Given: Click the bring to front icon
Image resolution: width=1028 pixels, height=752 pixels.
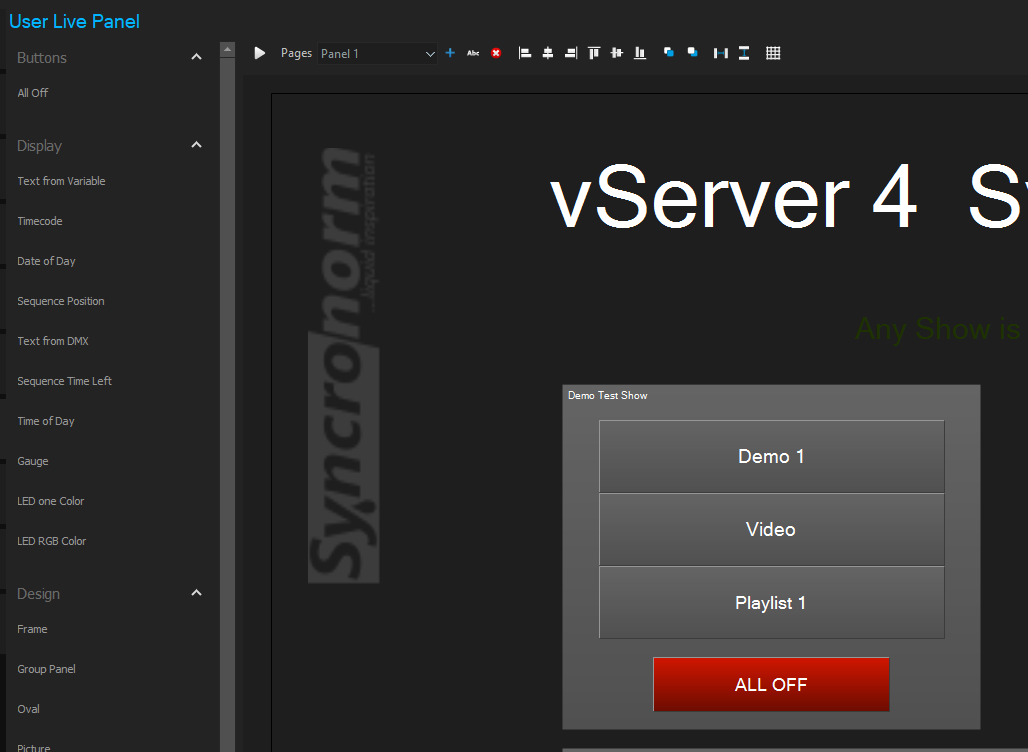Looking at the screenshot, I should click(x=669, y=53).
